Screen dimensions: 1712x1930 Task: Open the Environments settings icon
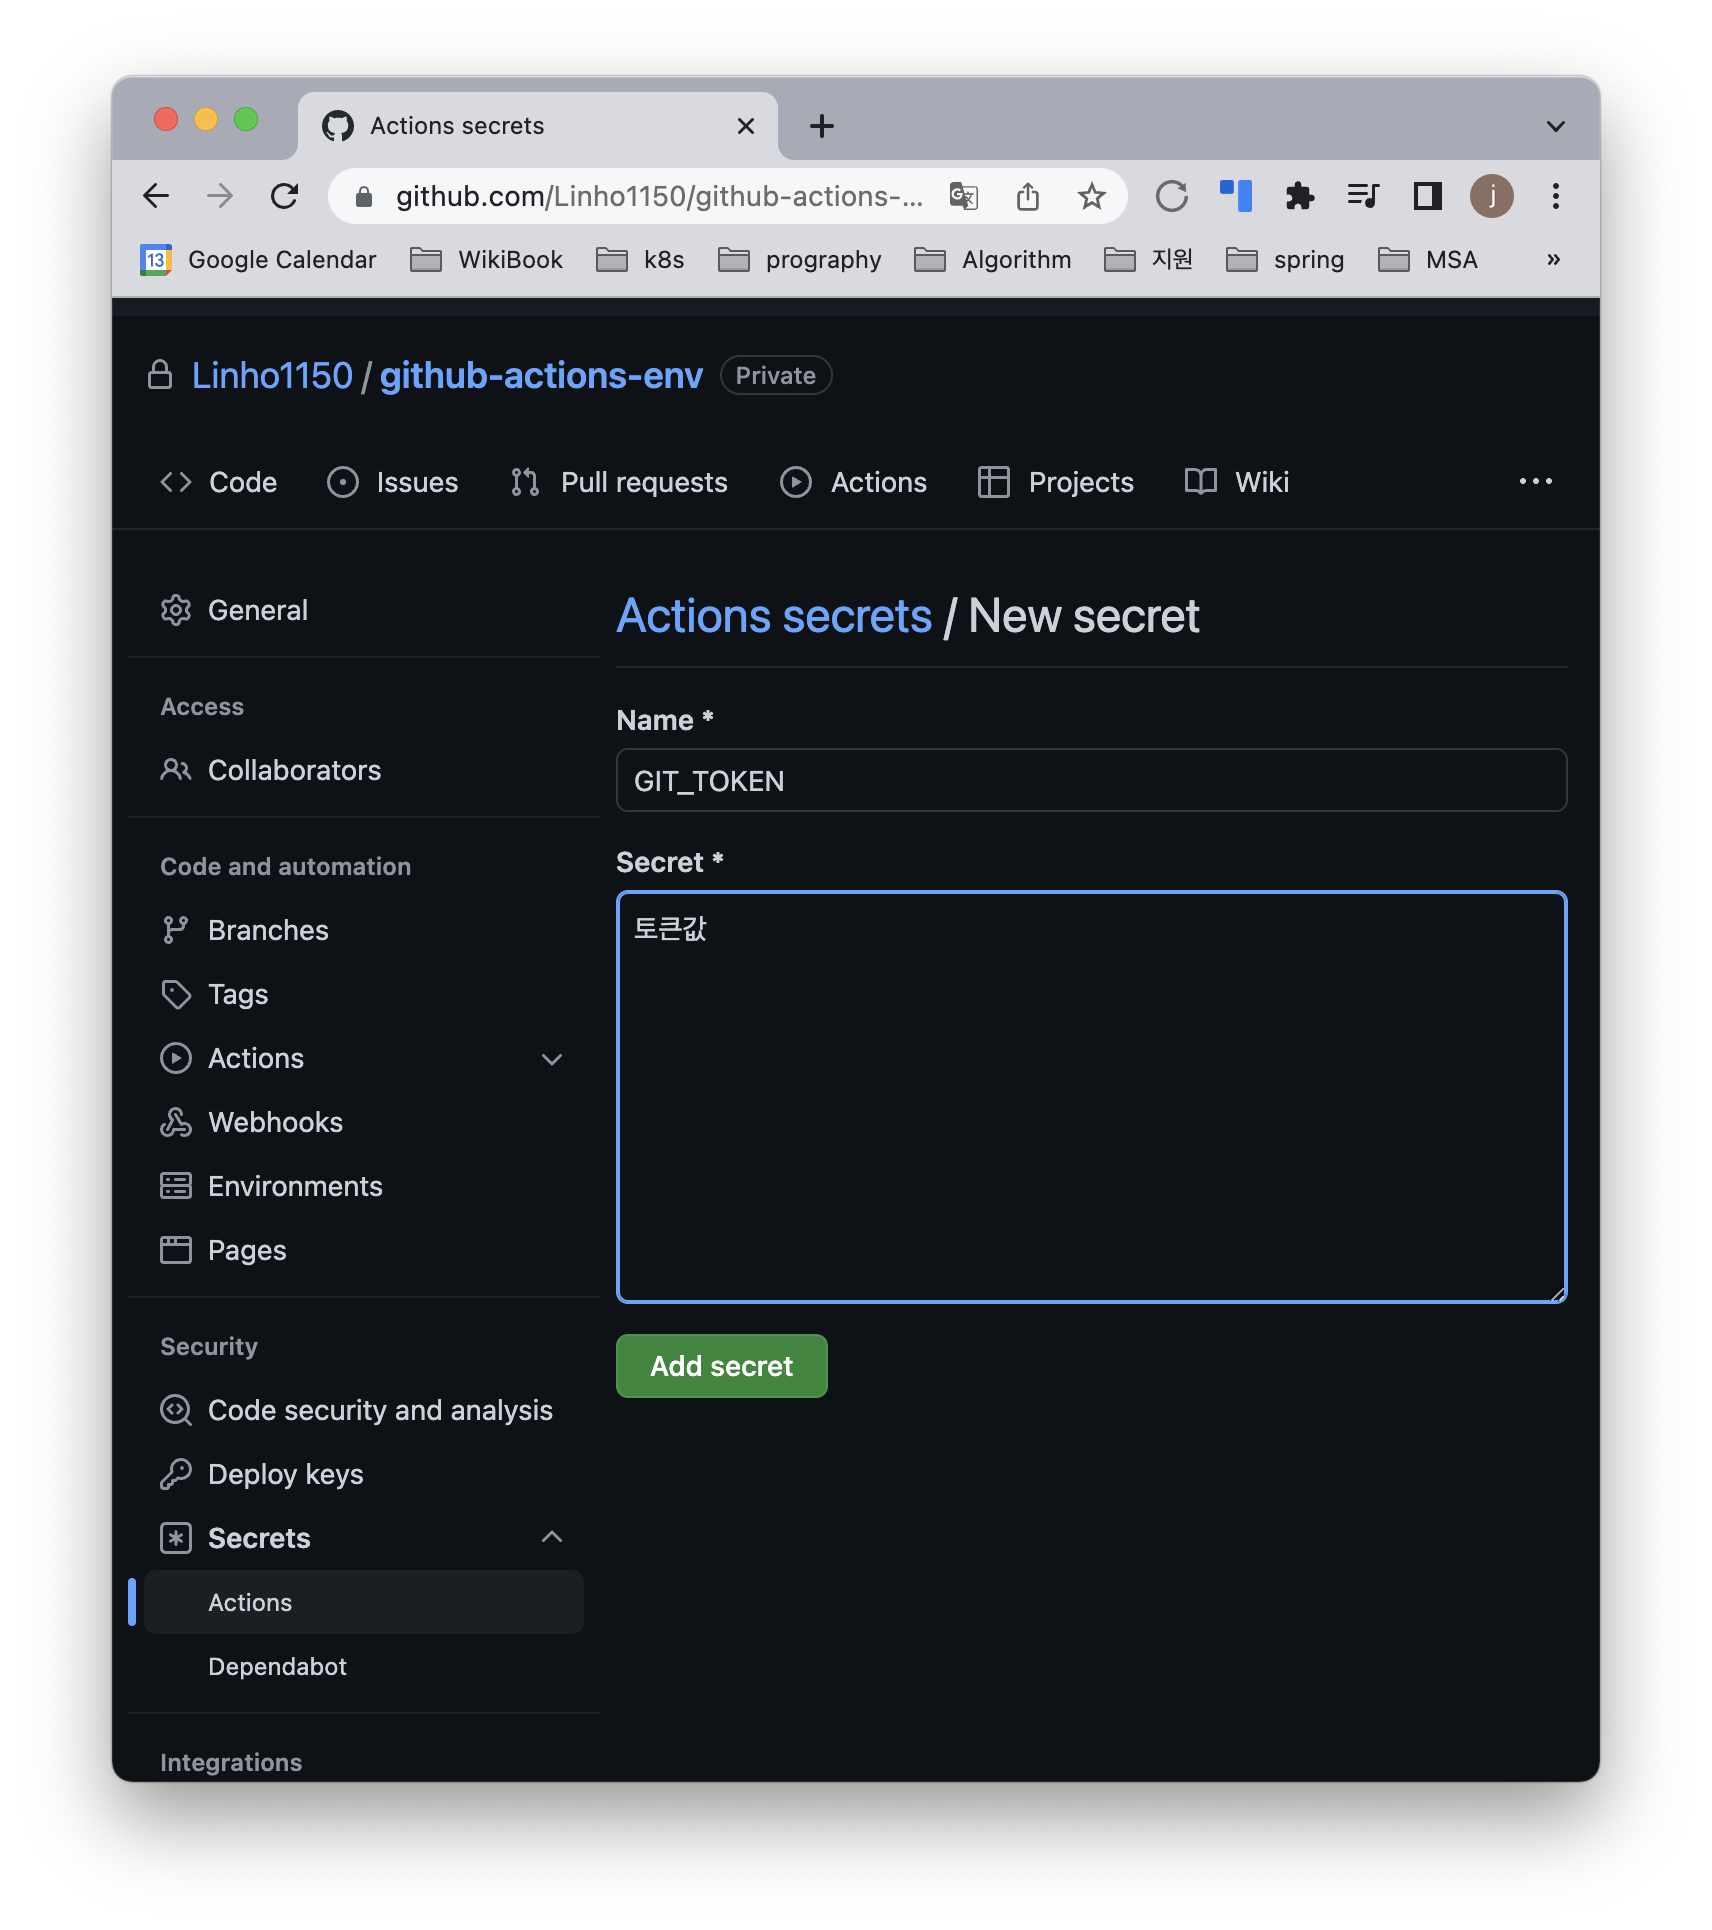(176, 1185)
